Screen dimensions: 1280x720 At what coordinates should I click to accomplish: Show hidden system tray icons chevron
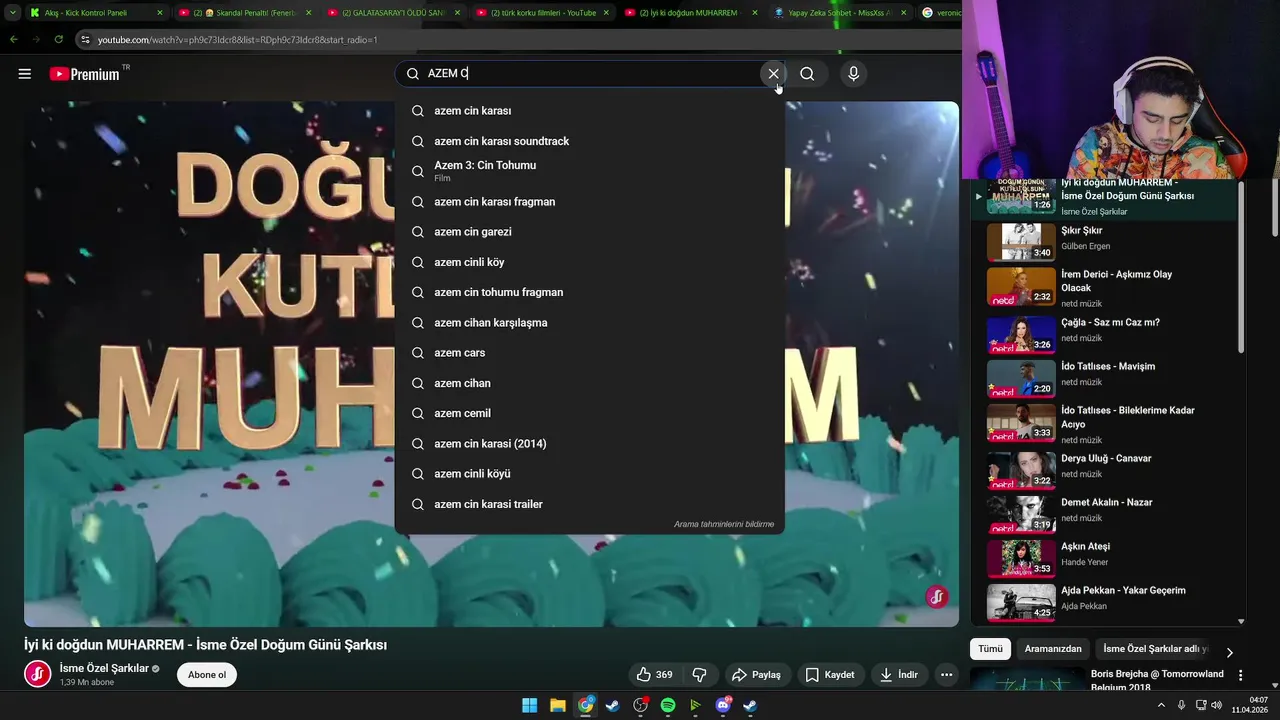1161,705
